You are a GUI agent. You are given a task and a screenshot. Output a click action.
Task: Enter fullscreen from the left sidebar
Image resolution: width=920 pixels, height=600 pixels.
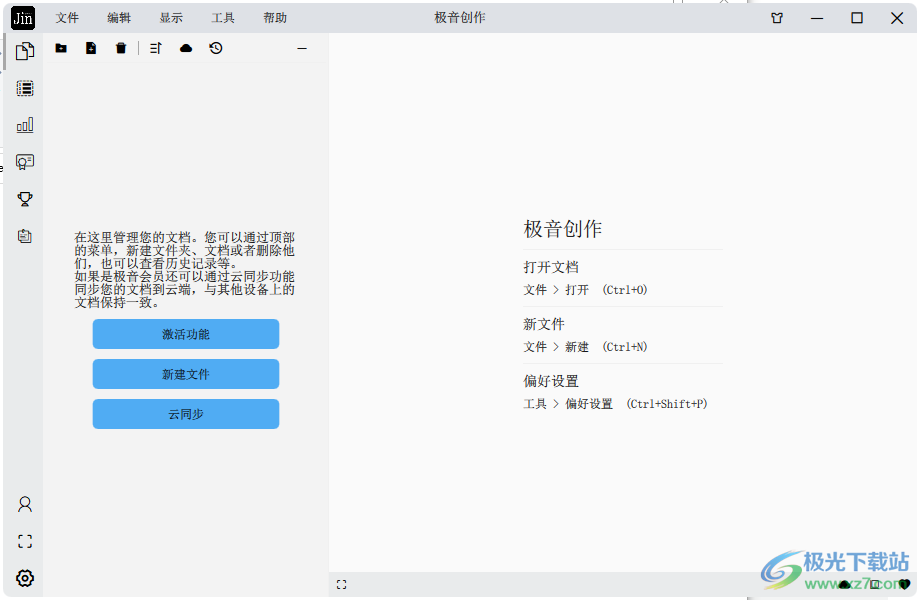point(25,541)
